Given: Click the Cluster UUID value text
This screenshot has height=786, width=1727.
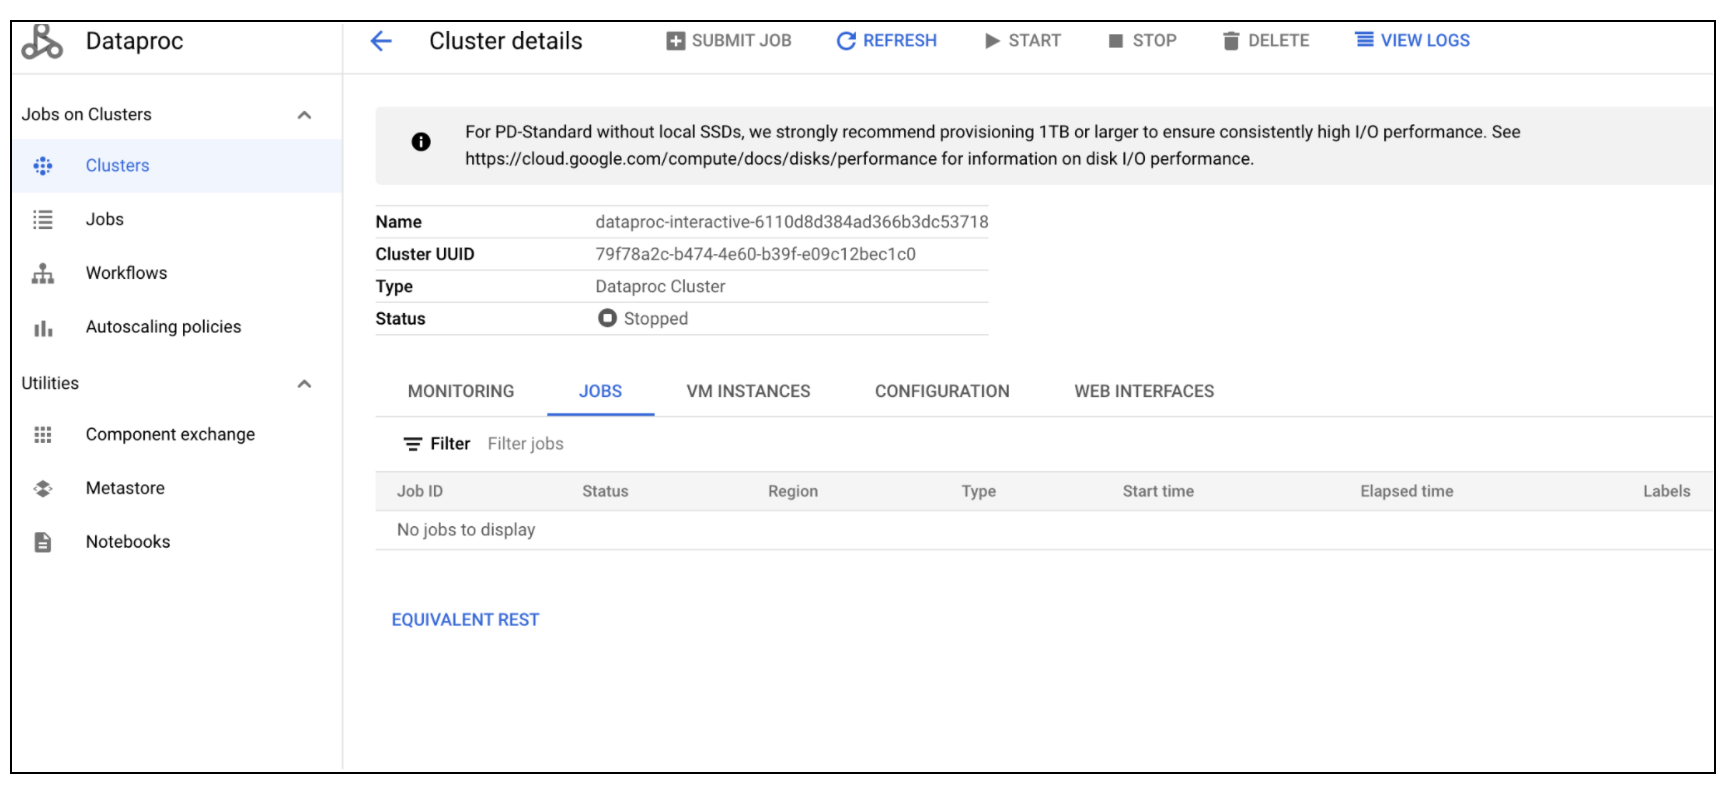Looking at the screenshot, I should click(756, 254).
